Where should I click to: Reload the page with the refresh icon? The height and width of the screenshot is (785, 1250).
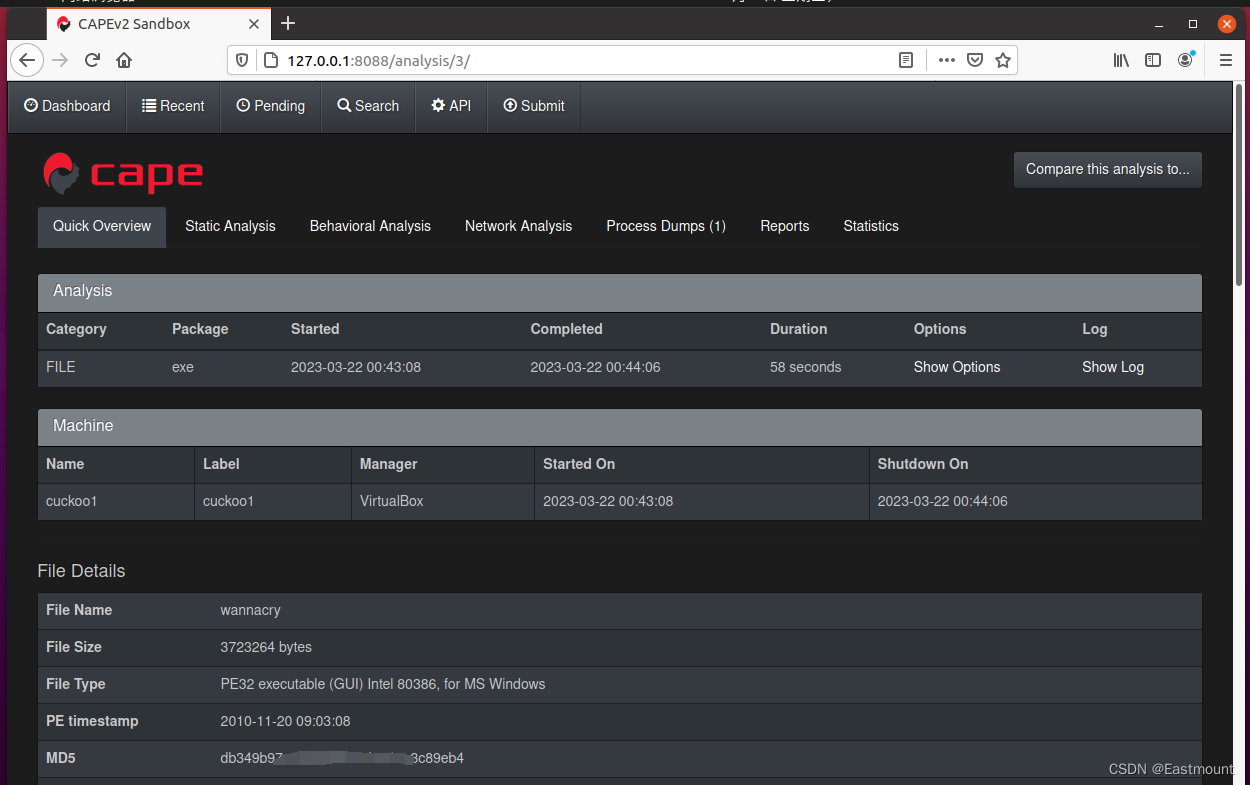(92, 60)
